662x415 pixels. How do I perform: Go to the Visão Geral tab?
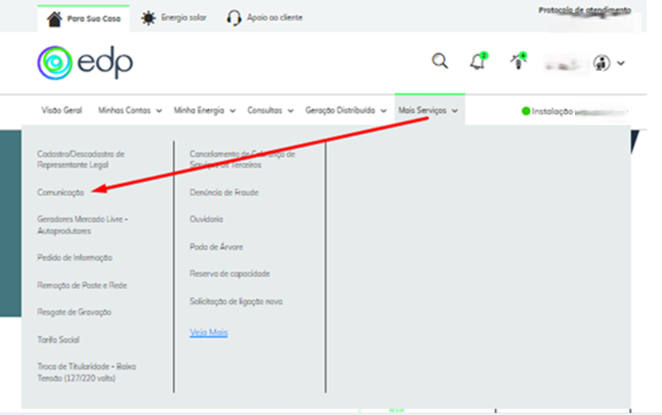pos(61,110)
